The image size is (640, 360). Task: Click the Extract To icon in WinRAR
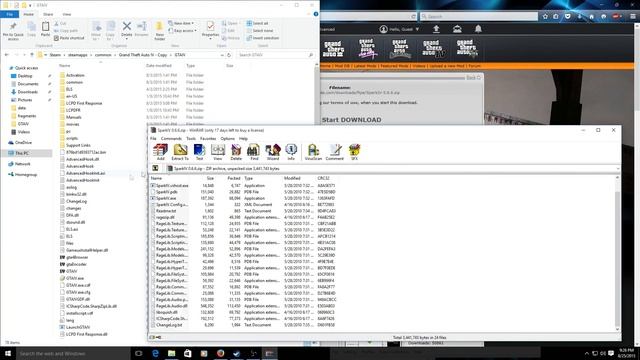(180, 152)
